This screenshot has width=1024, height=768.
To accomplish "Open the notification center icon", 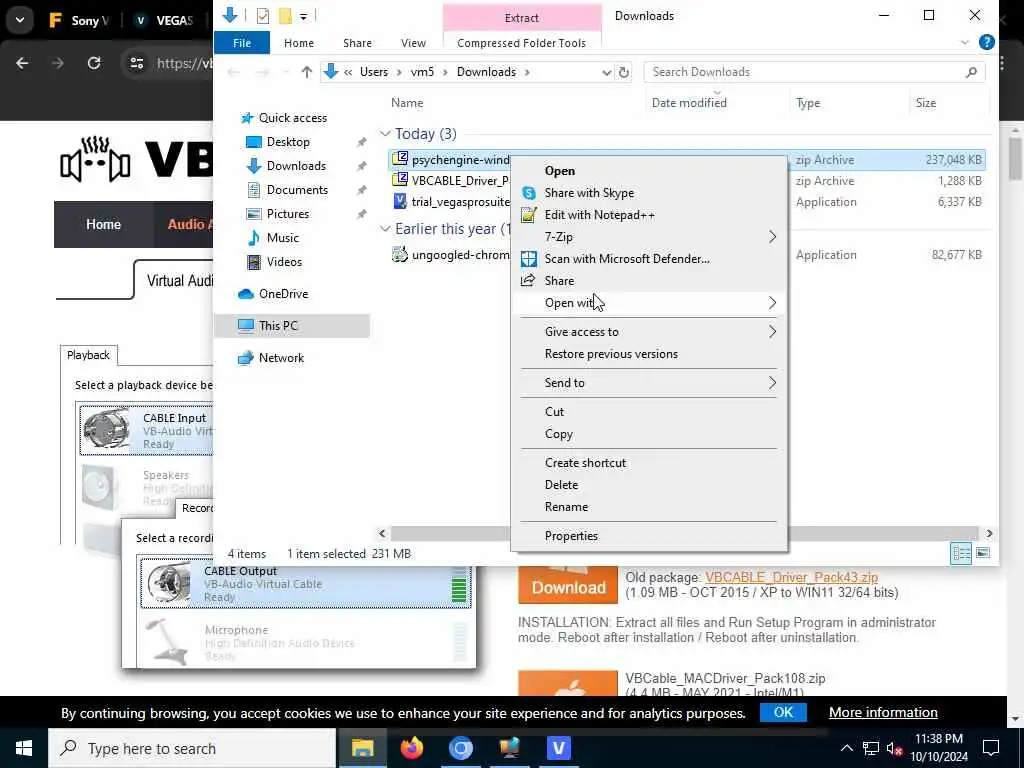I will point(991,748).
